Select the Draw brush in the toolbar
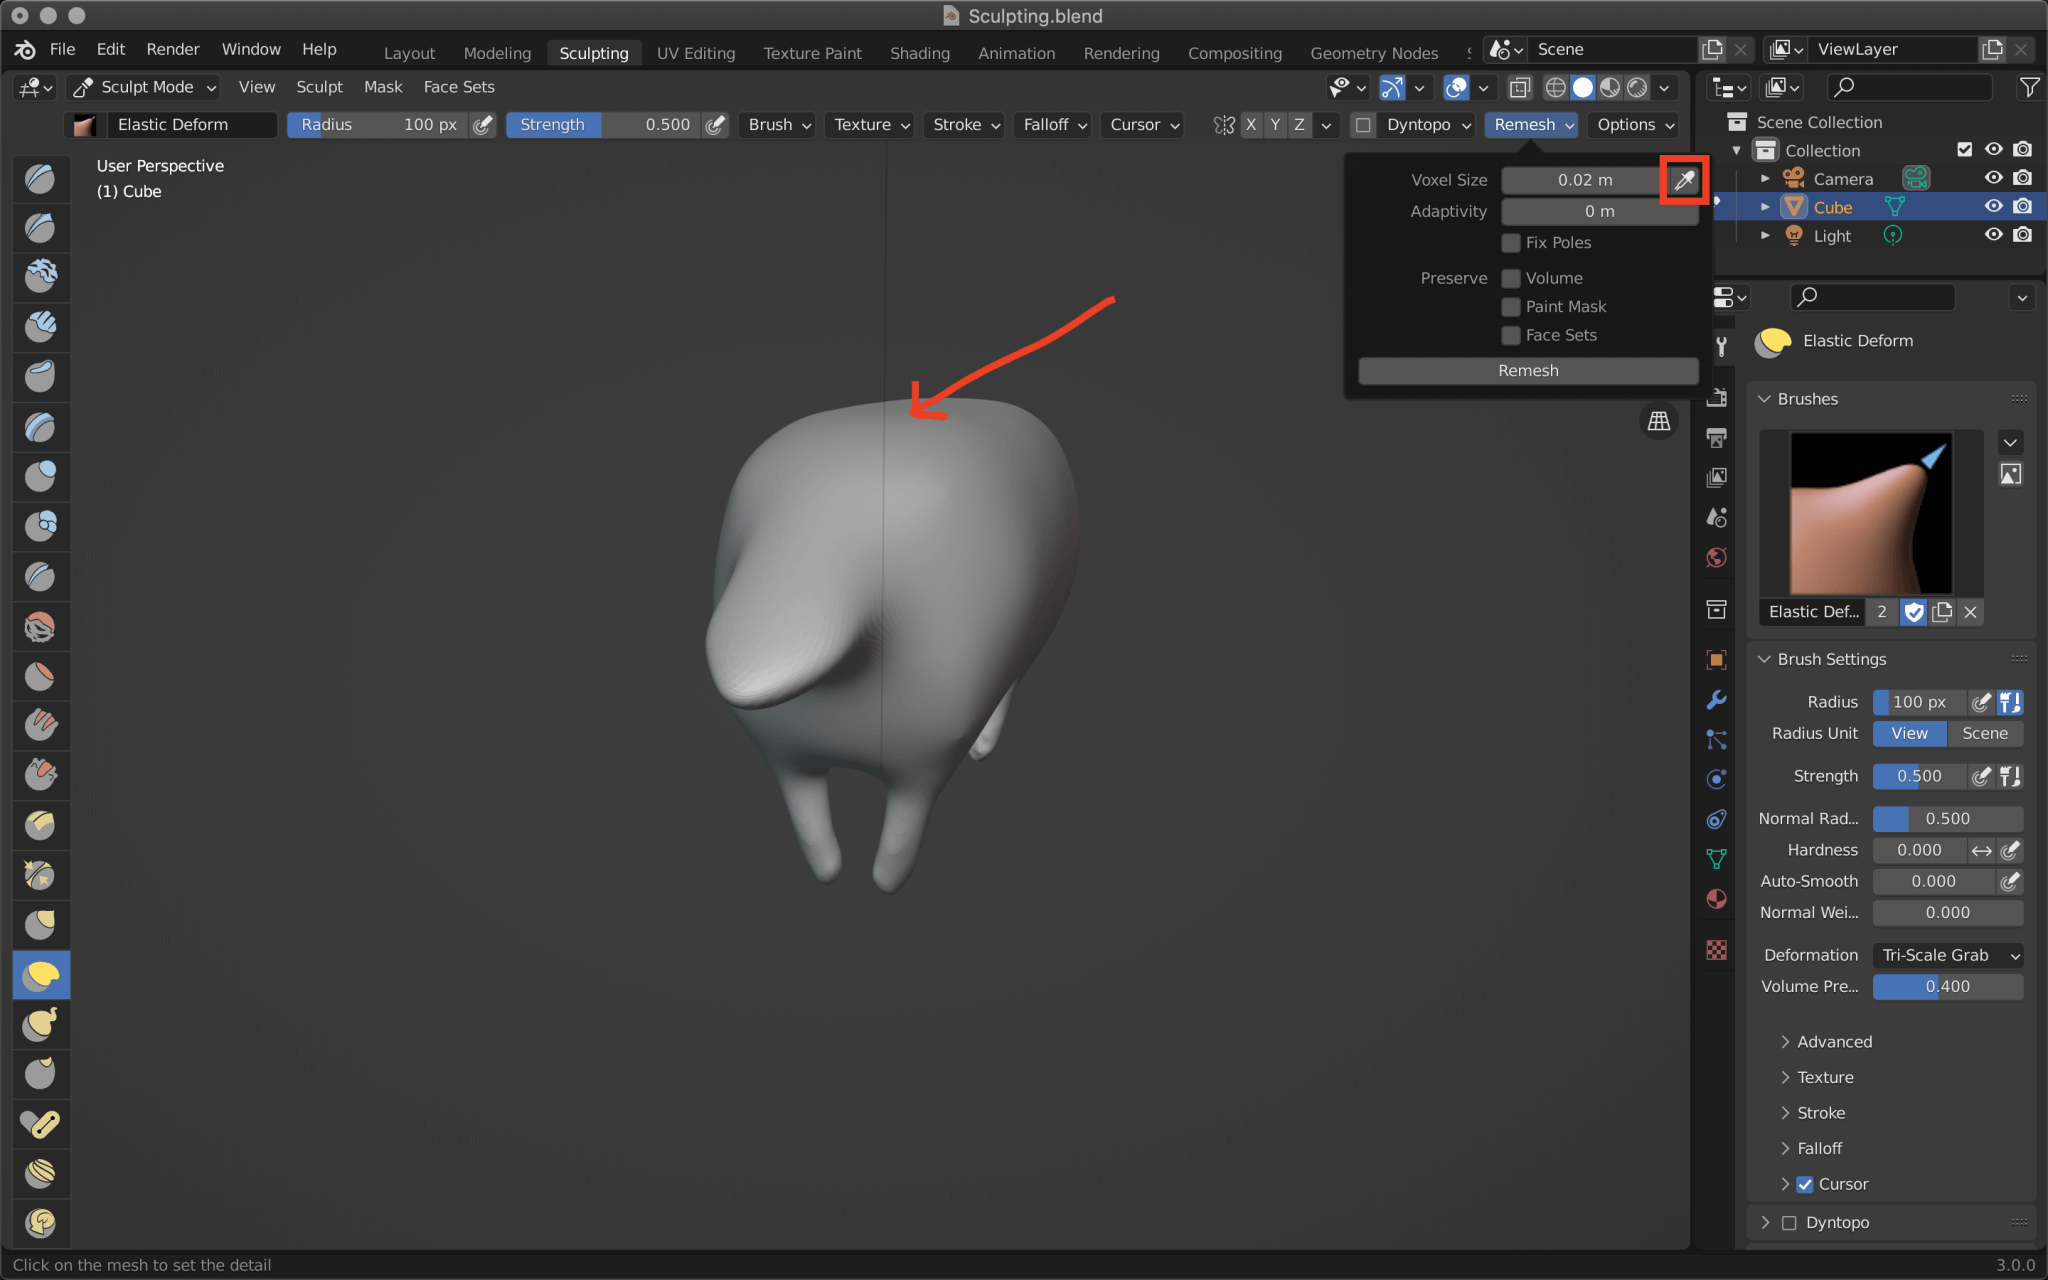This screenshot has width=2048, height=1280. coord(41,178)
